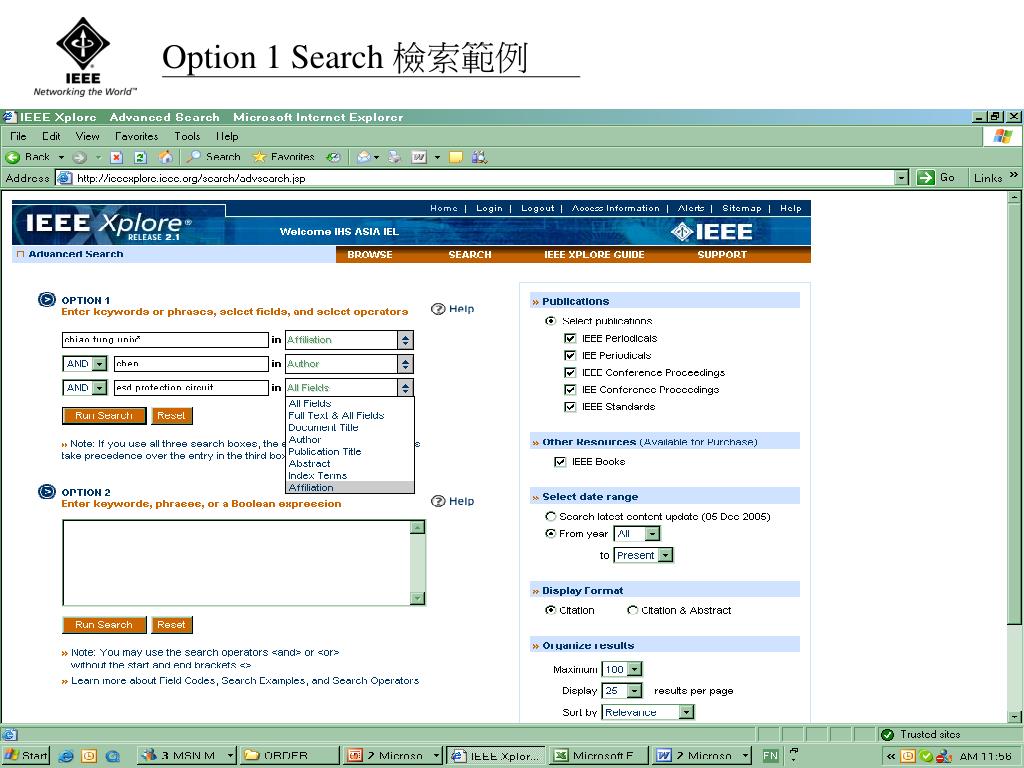Viewport: 1024px width, 768px height.
Task: Click the Login link in top navigation
Action: tap(489, 208)
